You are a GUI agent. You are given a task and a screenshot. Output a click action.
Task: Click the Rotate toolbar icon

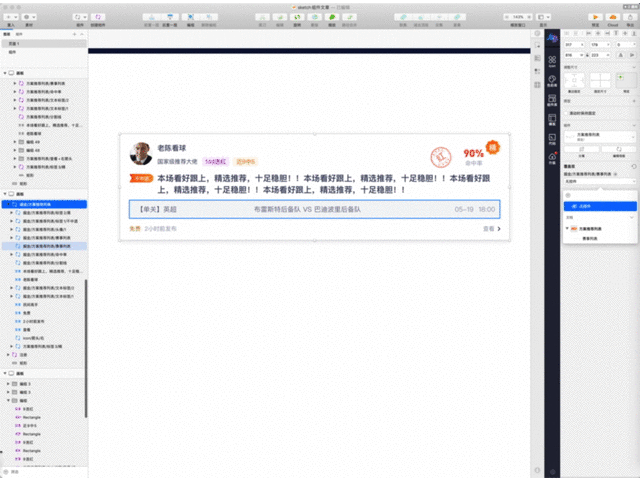point(297,17)
